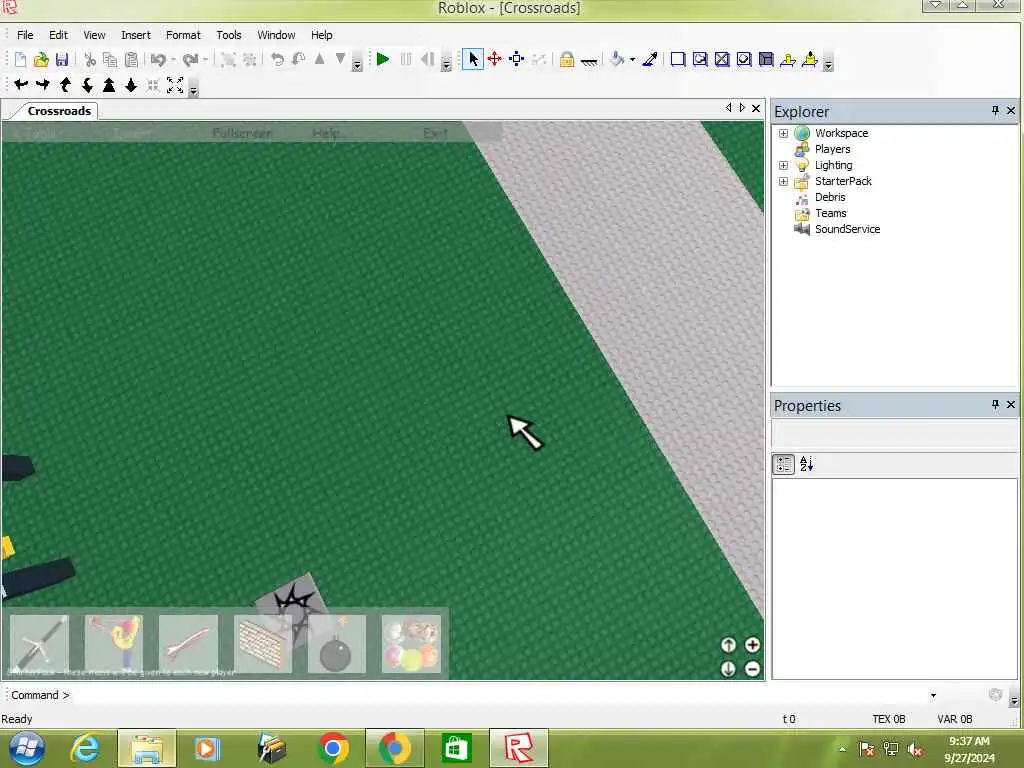This screenshot has width=1024, height=768.
Task: Pin the Explorer panel
Action: 995,110
